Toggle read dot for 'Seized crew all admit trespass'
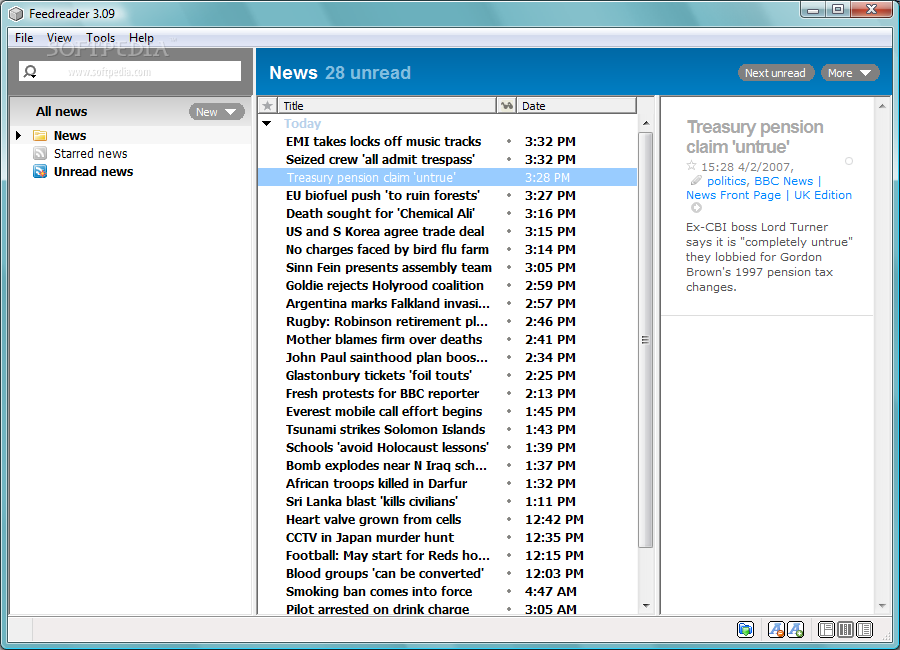The height and width of the screenshot is (650, 900). [x=509, y=159]
